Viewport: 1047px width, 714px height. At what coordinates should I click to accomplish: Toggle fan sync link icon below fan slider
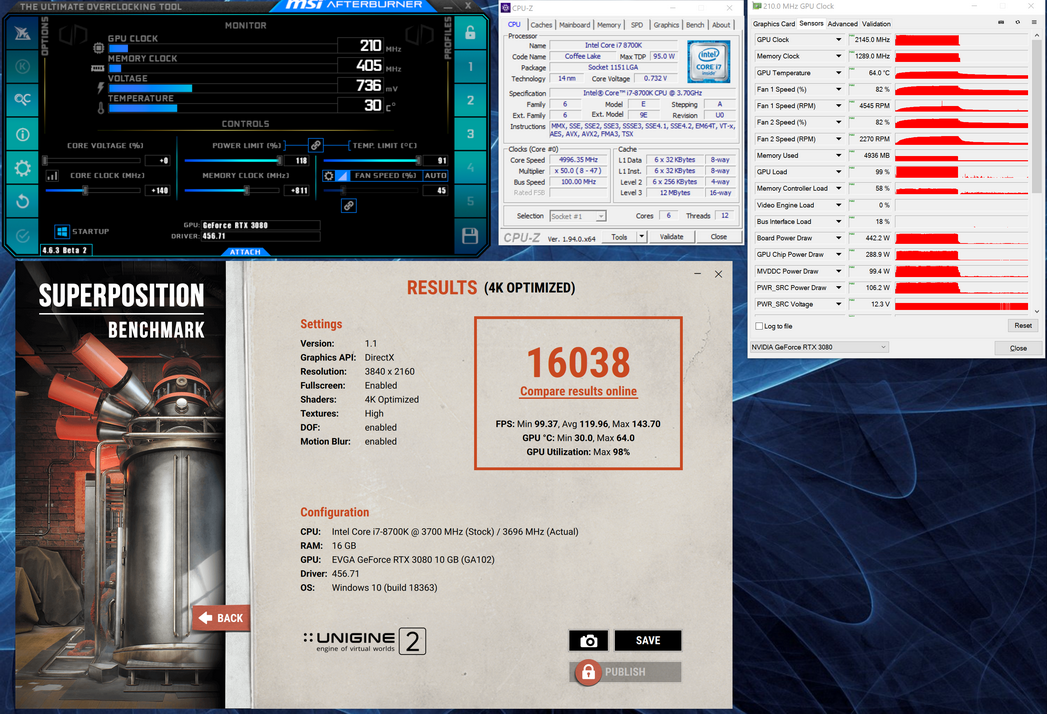(349, 206)
